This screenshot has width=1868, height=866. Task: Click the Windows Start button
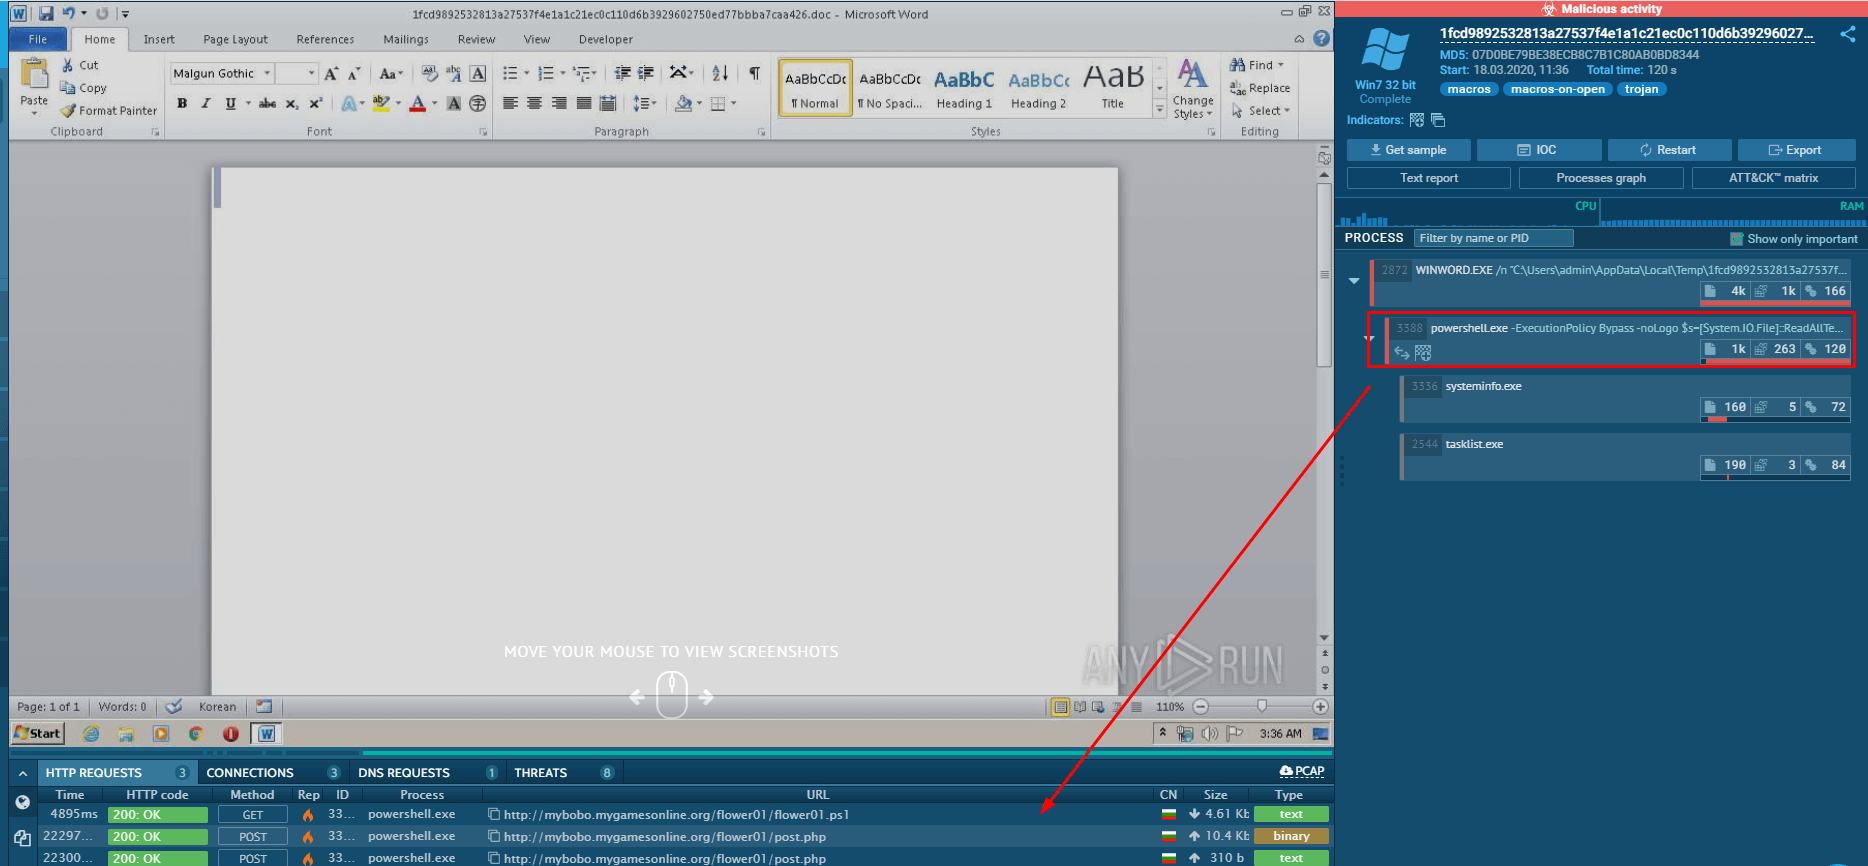click(37, 733)
